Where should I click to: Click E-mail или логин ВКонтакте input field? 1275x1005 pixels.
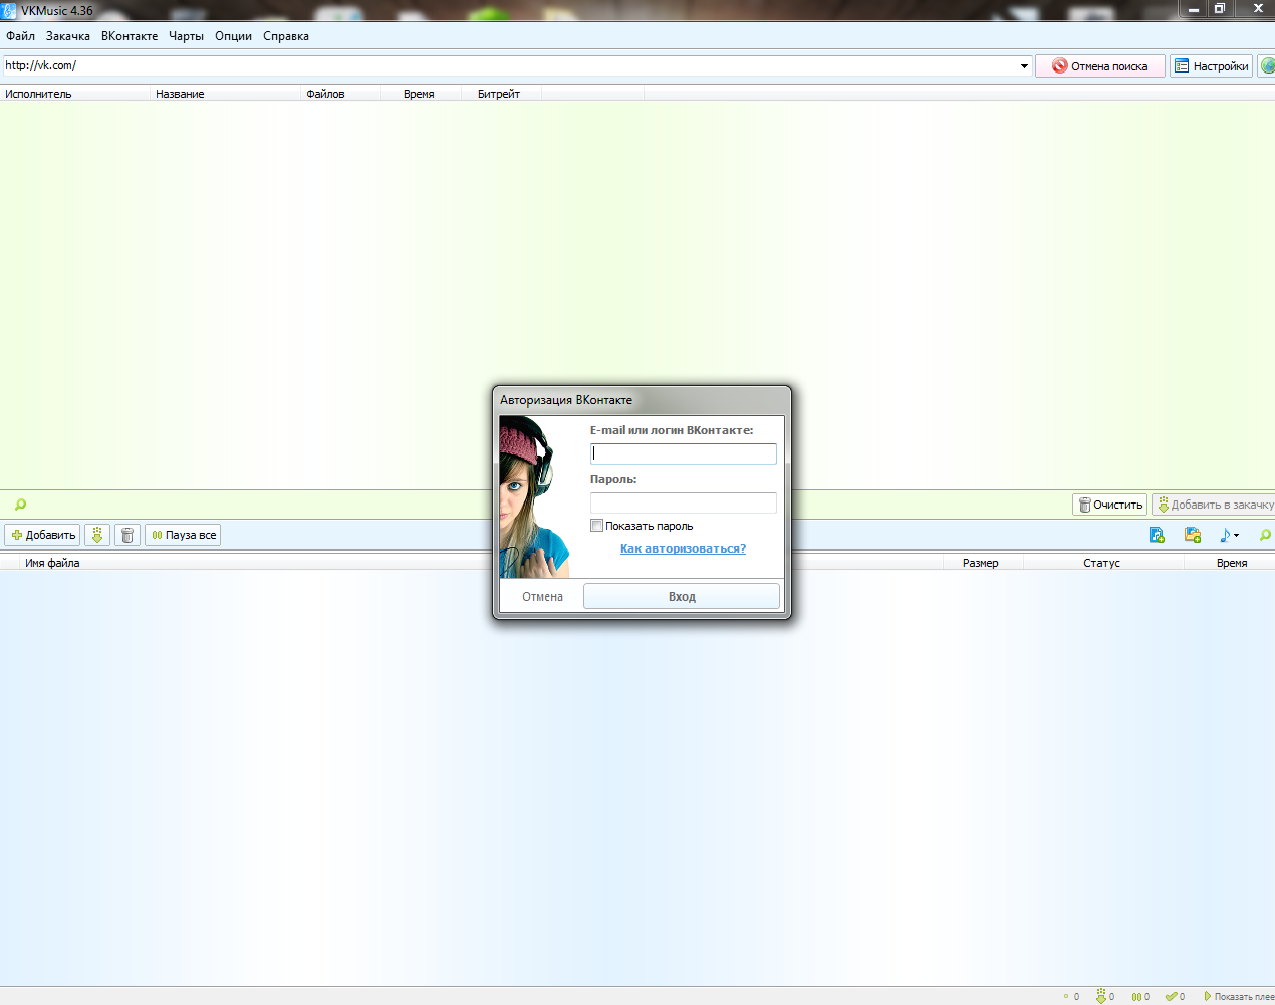coord(683,453)
